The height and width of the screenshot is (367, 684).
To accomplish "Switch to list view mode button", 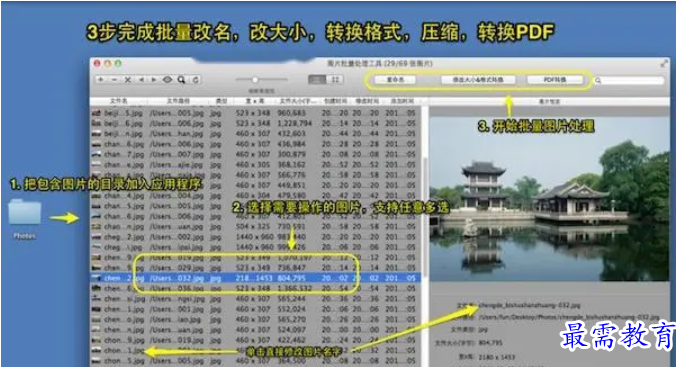I will pyautogui.click(x=317, y=79).
